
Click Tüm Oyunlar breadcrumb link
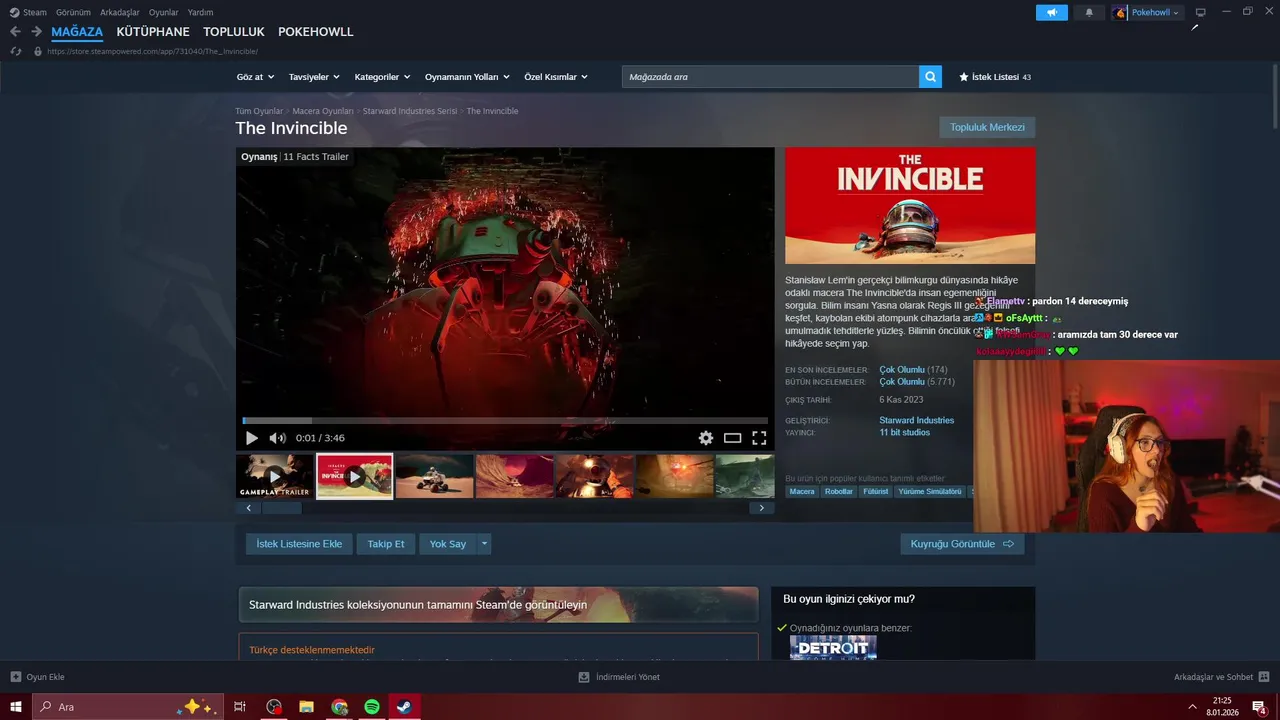[x=259, y=111]
